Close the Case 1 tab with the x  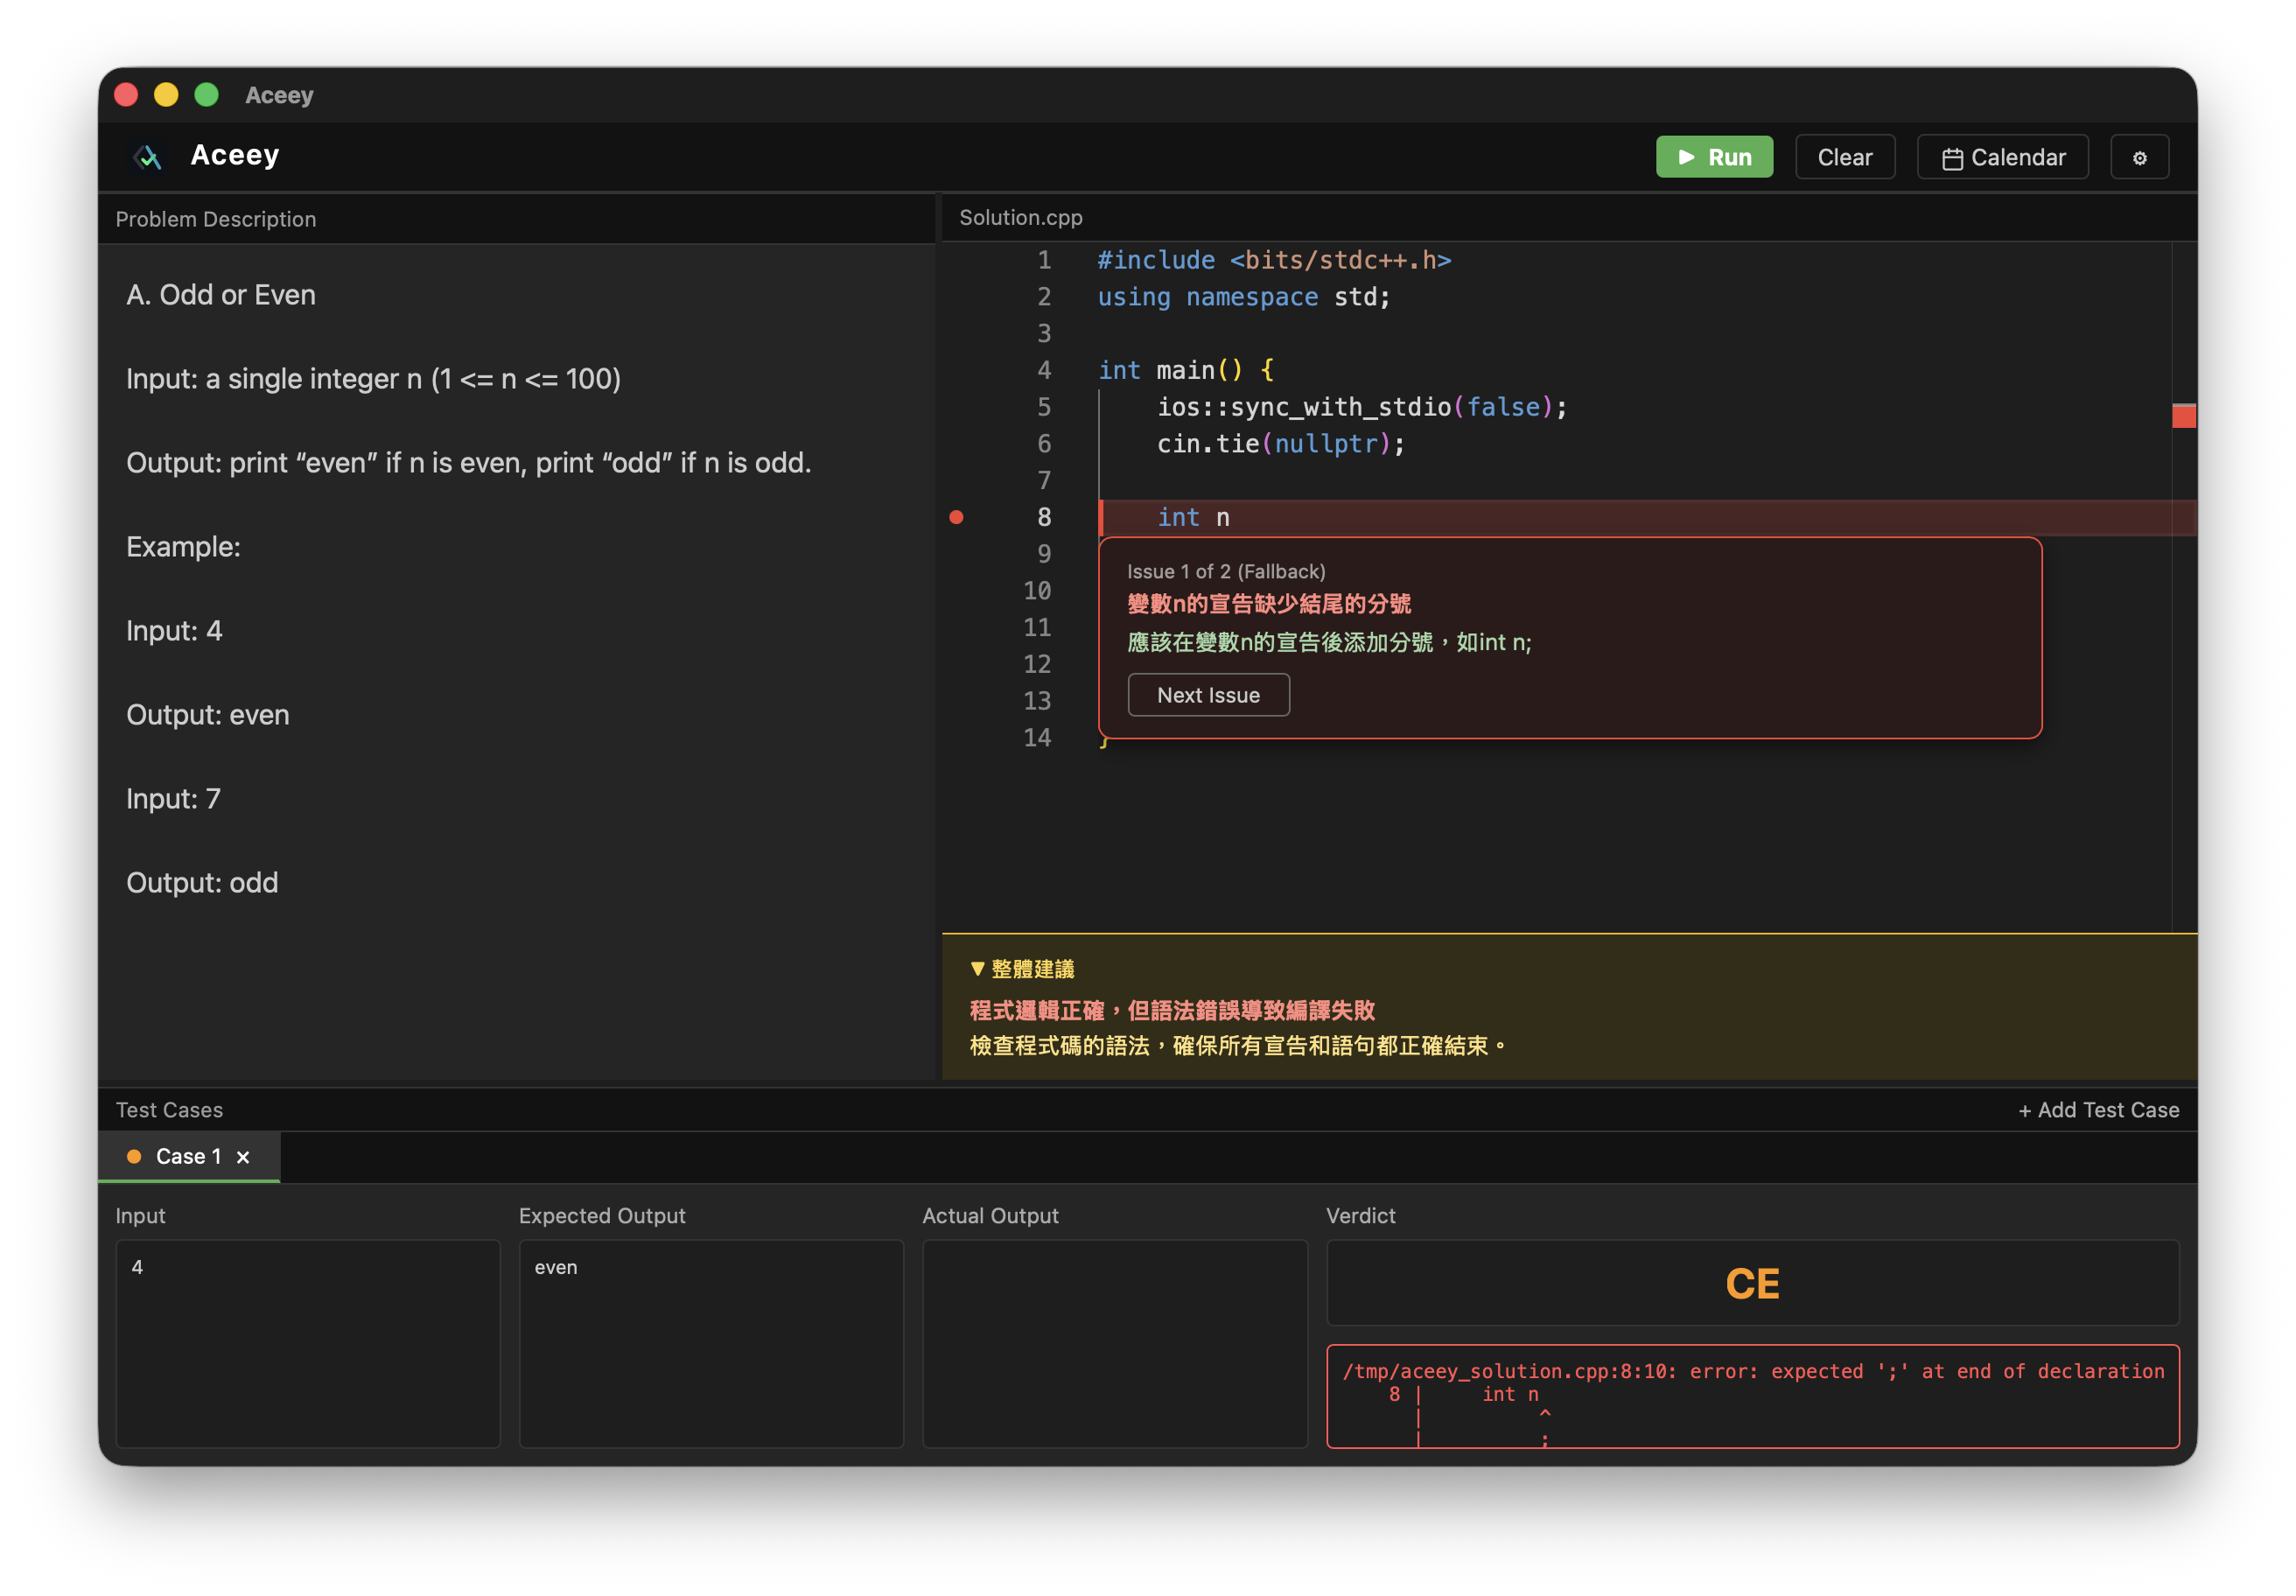(243, 1157)
